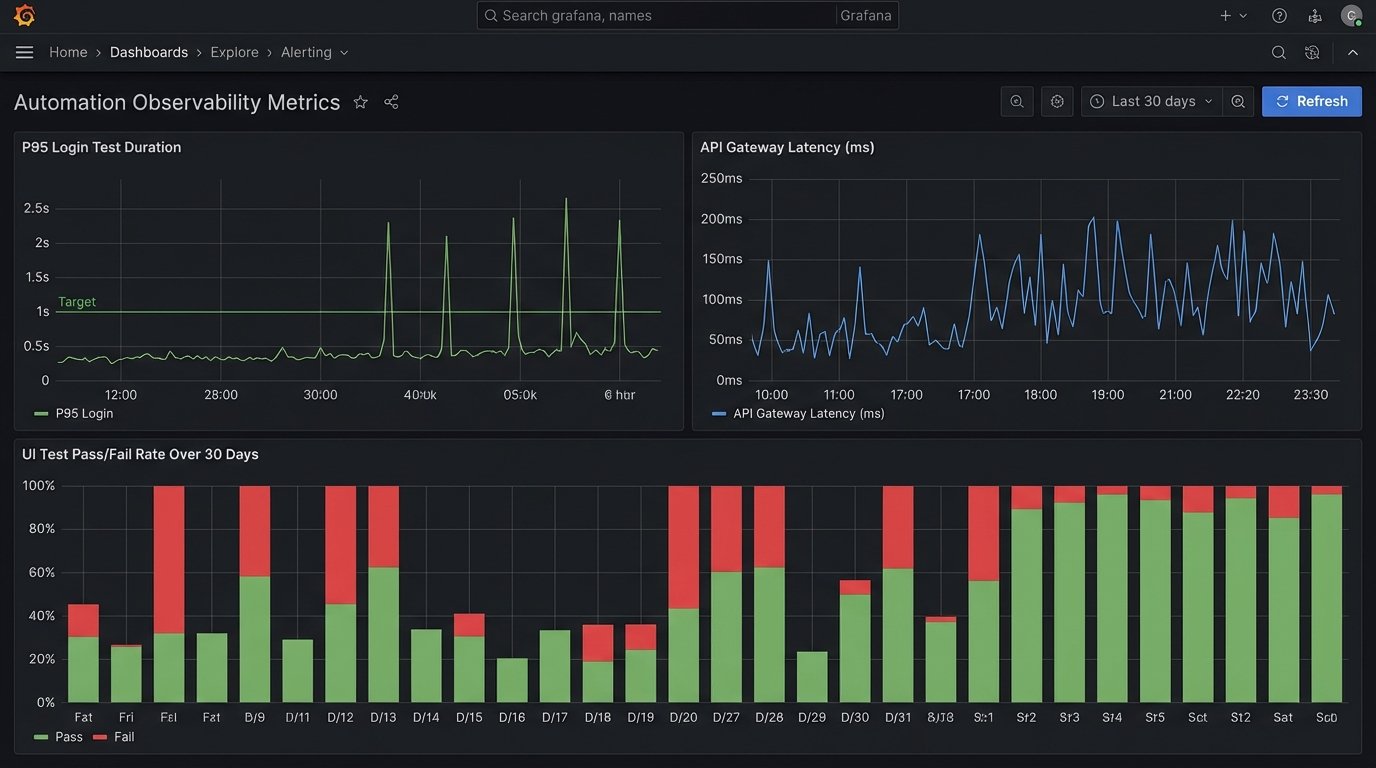Go to Dashboards in breadcrumb
Image resolution: width=1376 pixels, height=768 pixels.
click(x=149, y=52)
